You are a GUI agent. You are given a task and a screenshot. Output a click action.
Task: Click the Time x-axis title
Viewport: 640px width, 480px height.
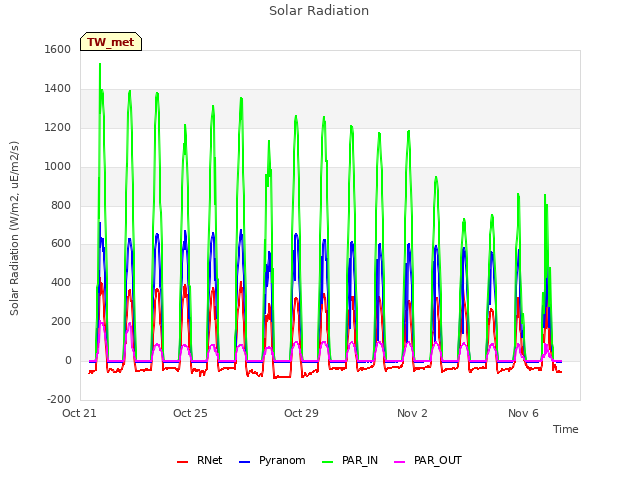click(566, 429)
